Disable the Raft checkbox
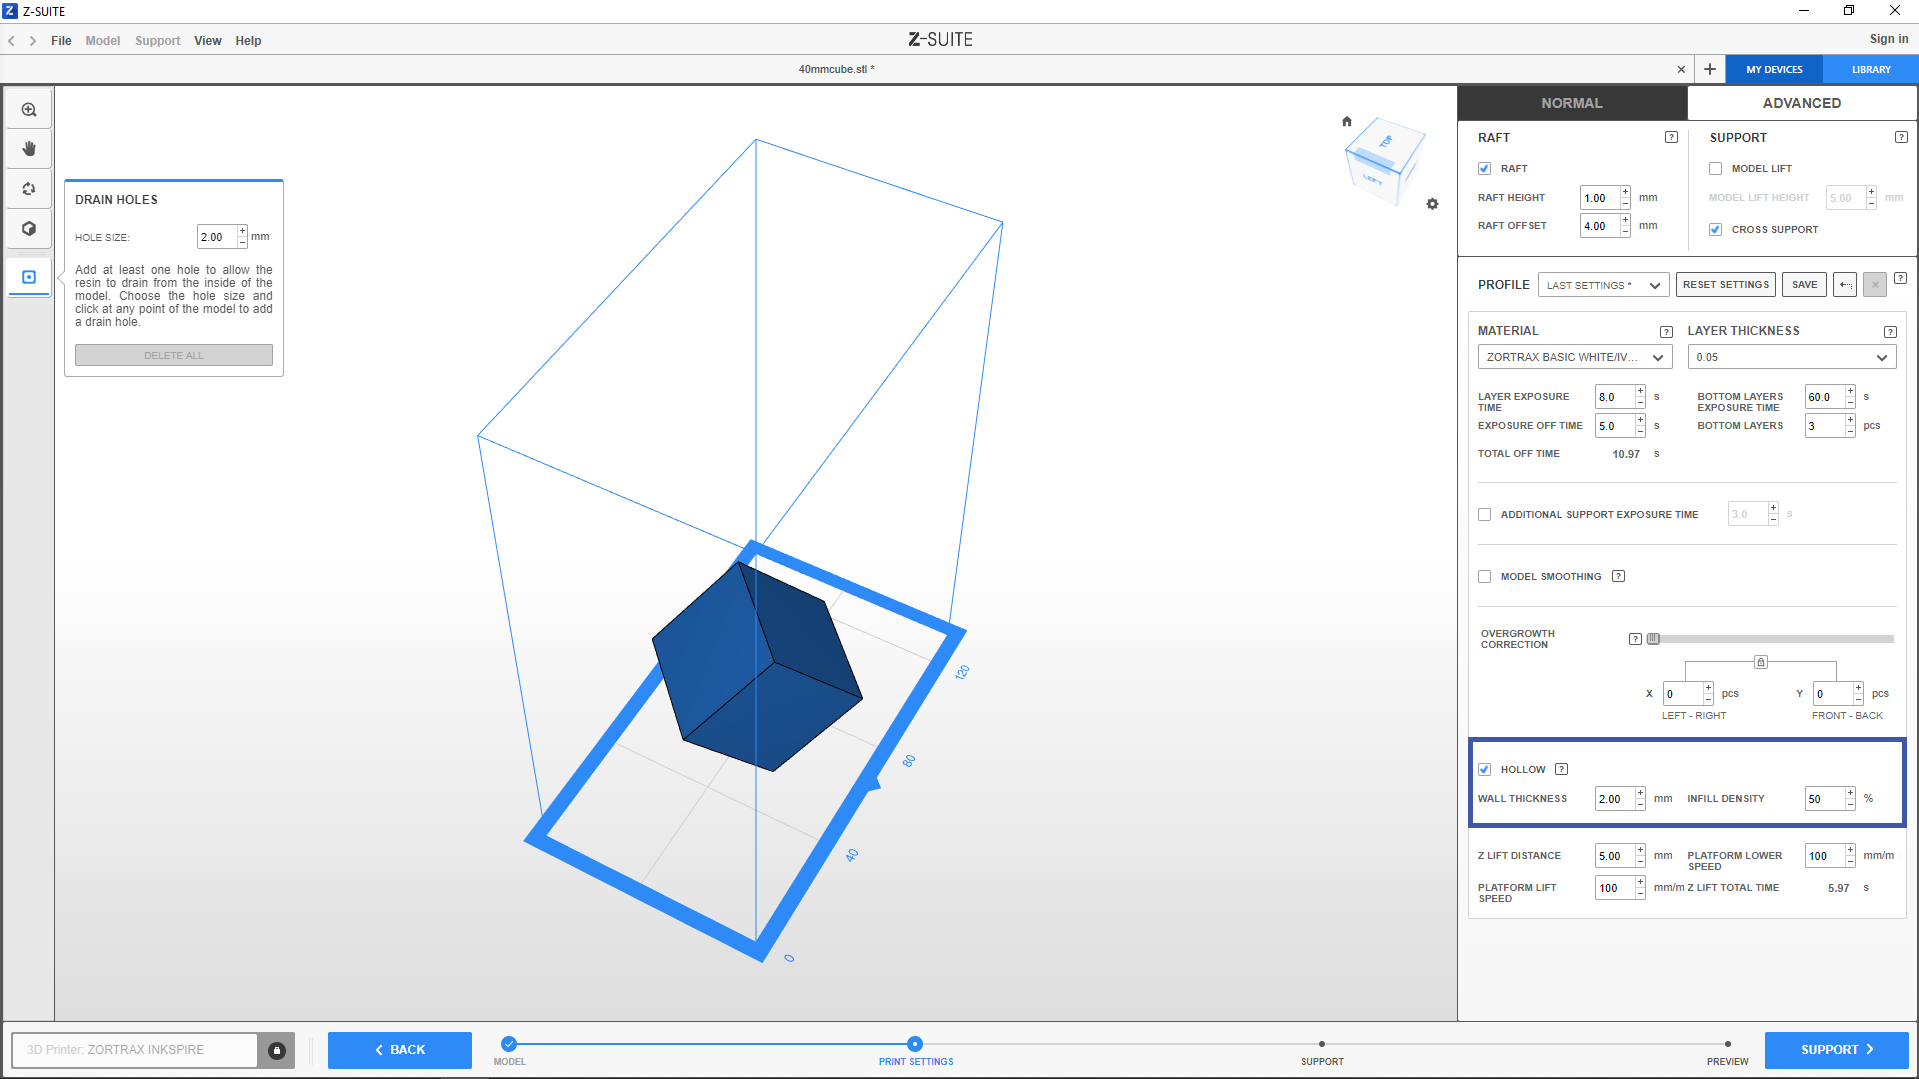 [1484, 169]
